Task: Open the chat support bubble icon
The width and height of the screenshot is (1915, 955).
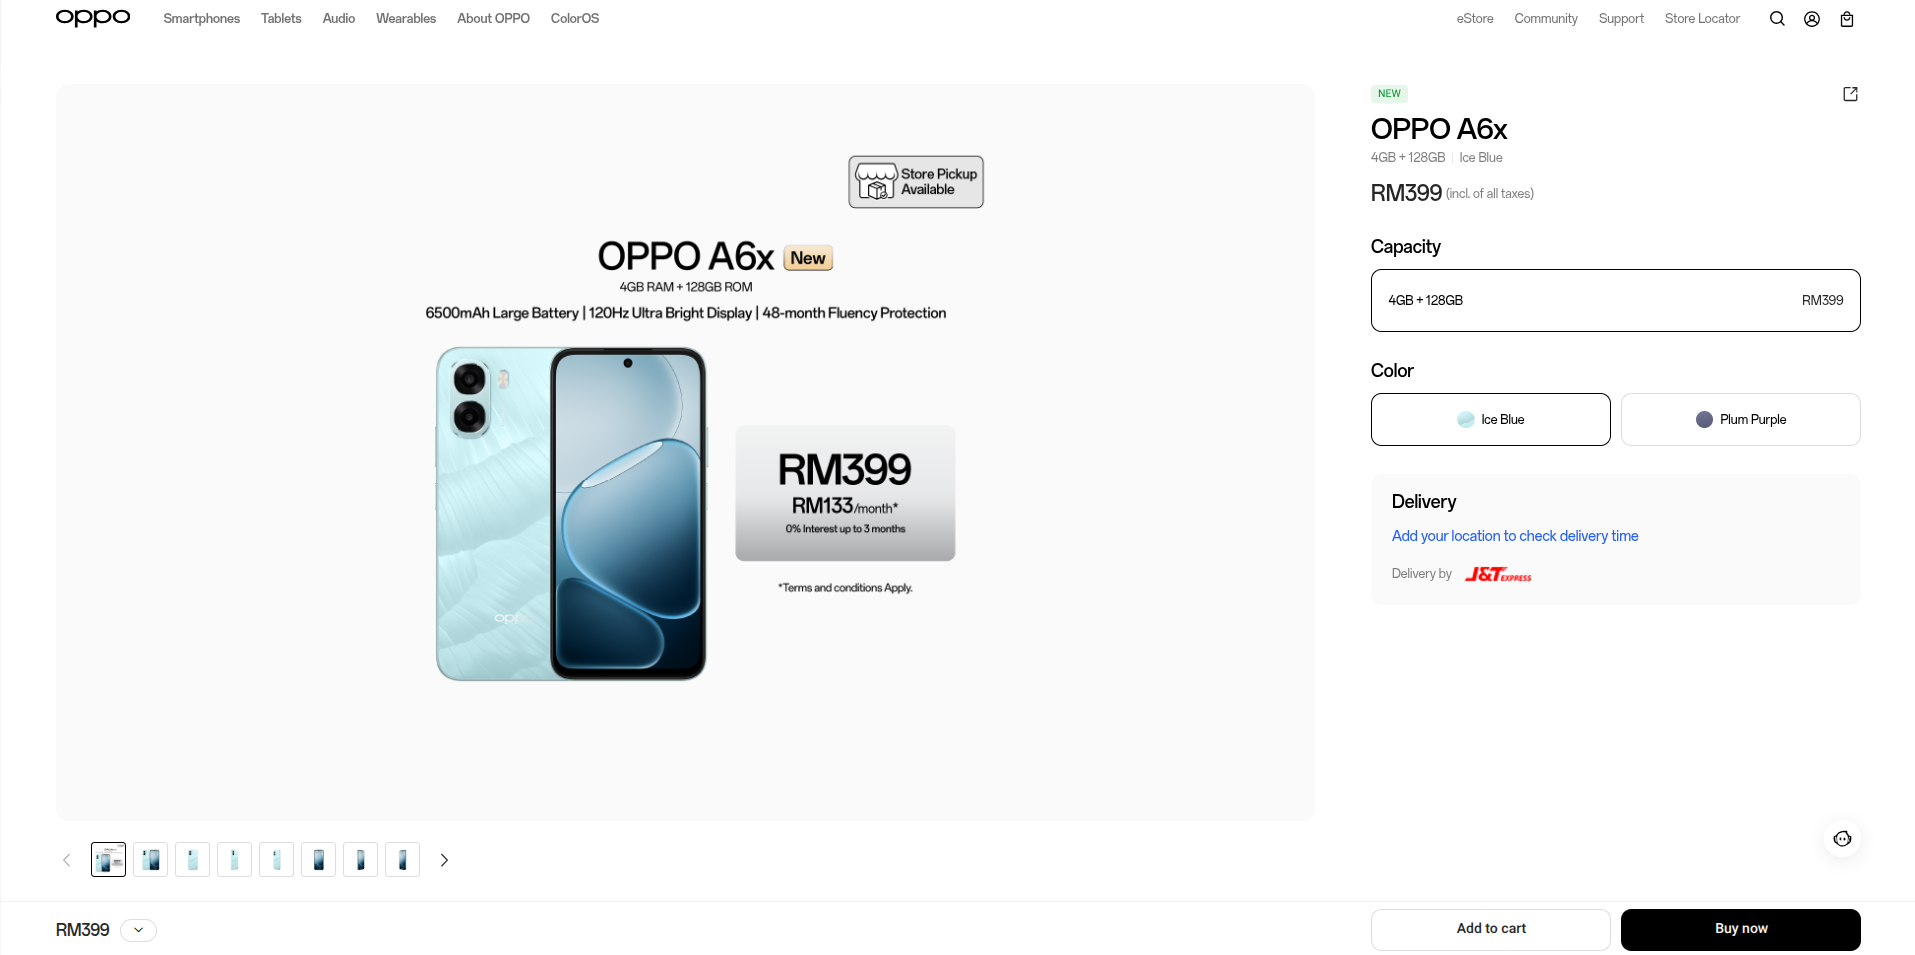Action: coord(1842,839)
